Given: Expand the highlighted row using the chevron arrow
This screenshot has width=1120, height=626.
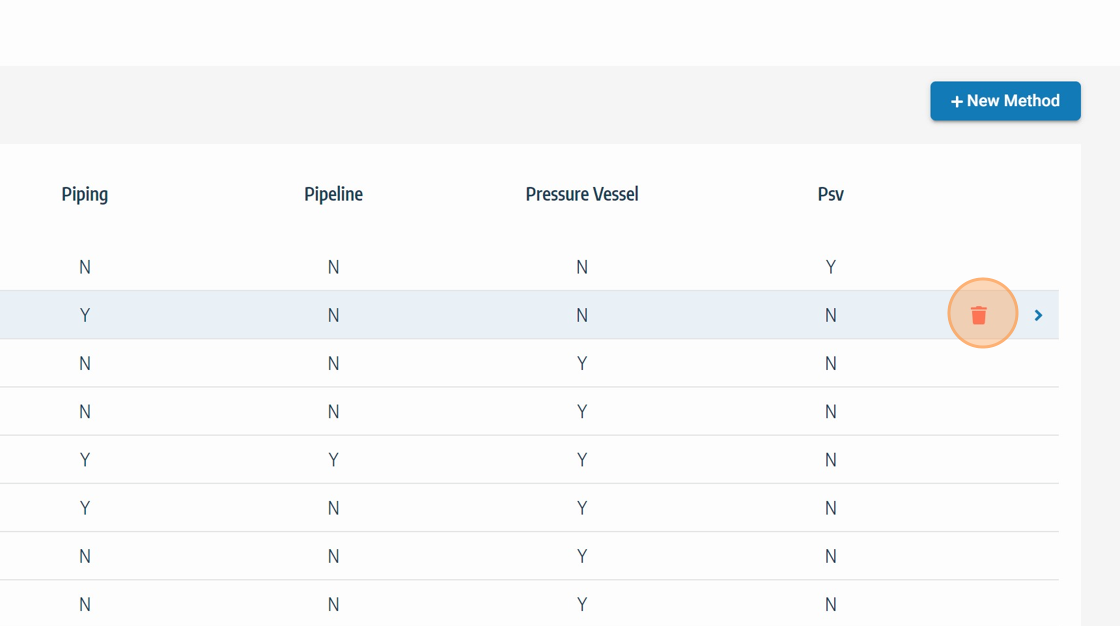Looking at the screenshot, I should [x=1038, y=315].
